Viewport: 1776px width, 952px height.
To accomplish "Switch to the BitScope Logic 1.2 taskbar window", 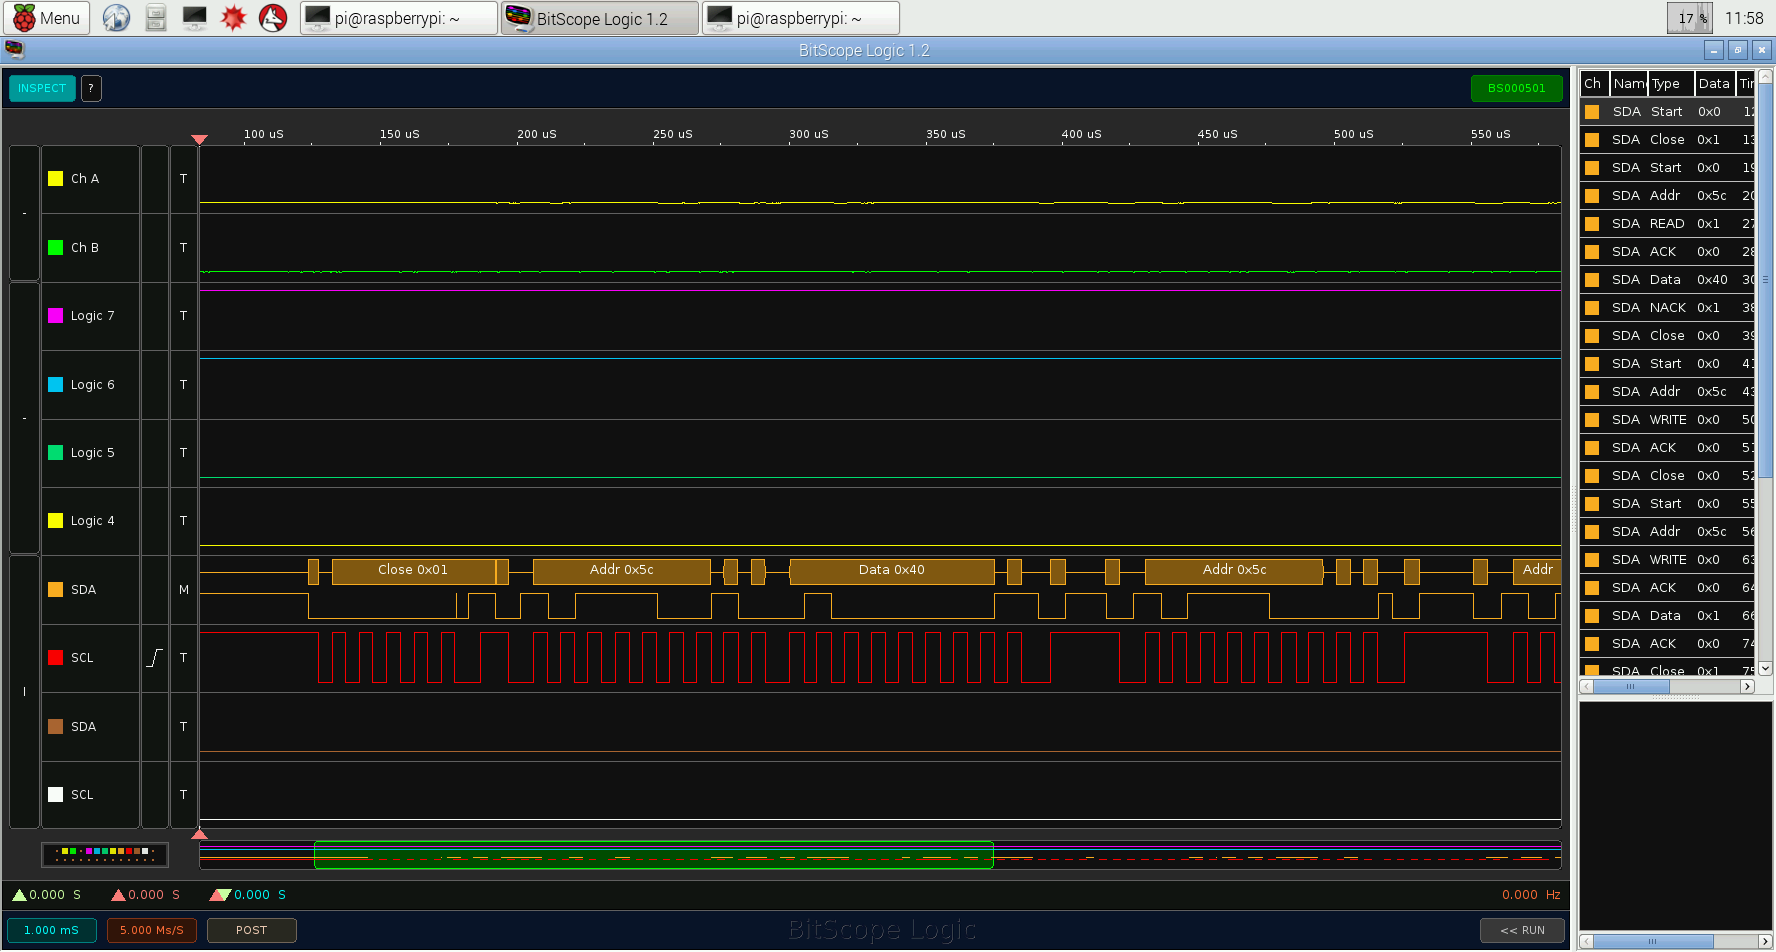I will coord(598,17).
